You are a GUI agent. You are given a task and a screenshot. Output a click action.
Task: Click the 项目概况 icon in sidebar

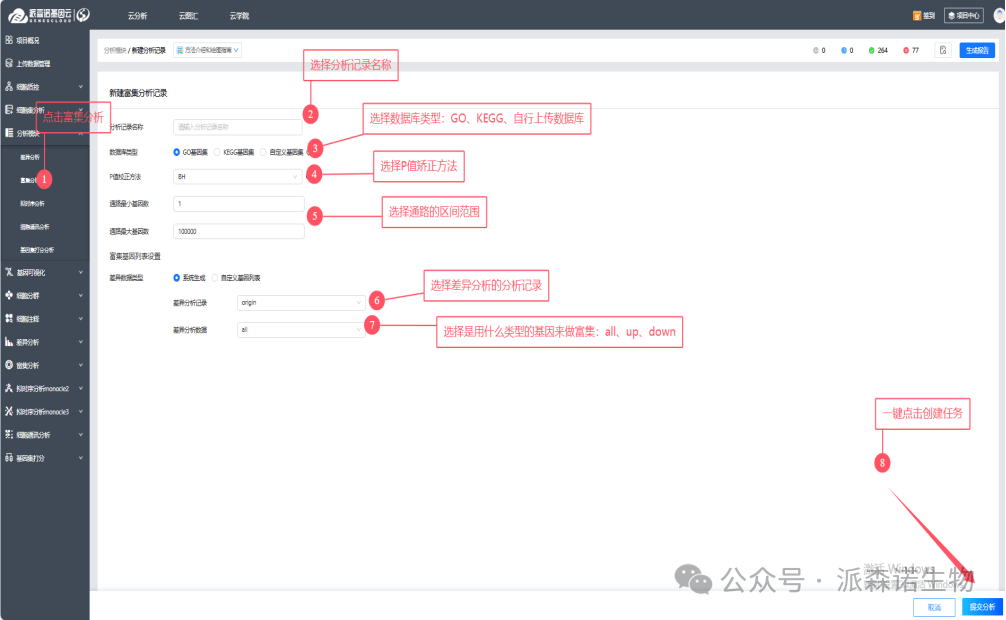pos(9,40)
